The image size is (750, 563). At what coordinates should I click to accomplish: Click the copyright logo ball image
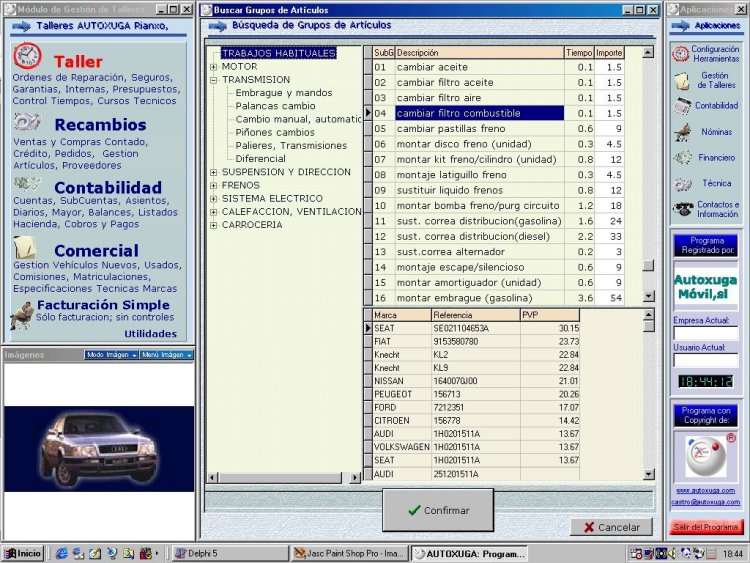tap(706, 456)
